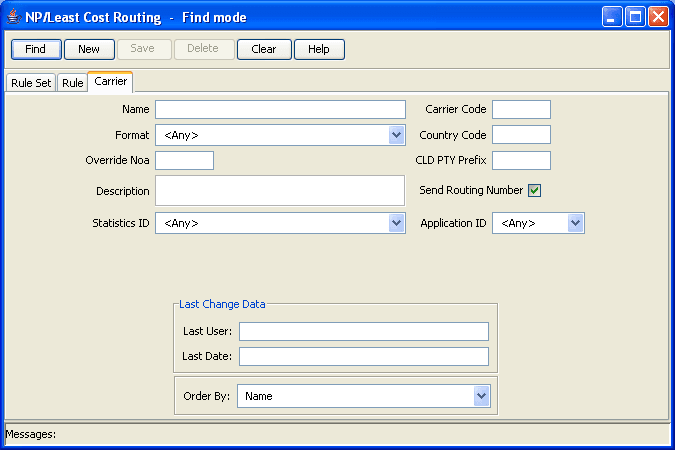Click the Last User field
Viewport: 675px width, 450px height.
click(364, 332)
